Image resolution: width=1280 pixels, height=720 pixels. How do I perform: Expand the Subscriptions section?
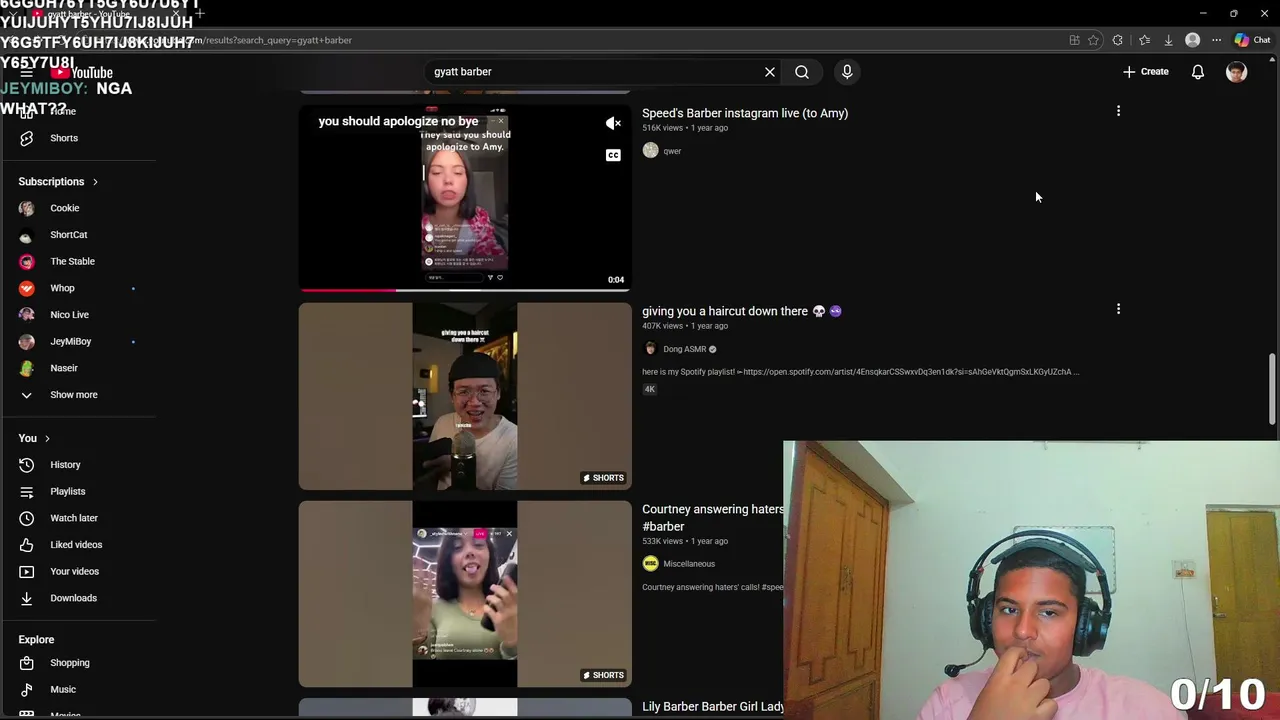click(x=58, y=182)
